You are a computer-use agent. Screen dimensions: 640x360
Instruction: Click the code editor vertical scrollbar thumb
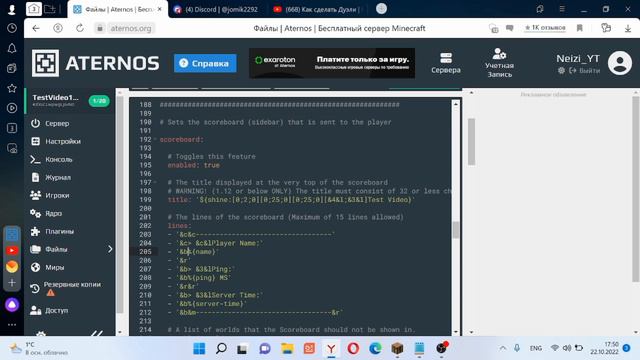456,229
